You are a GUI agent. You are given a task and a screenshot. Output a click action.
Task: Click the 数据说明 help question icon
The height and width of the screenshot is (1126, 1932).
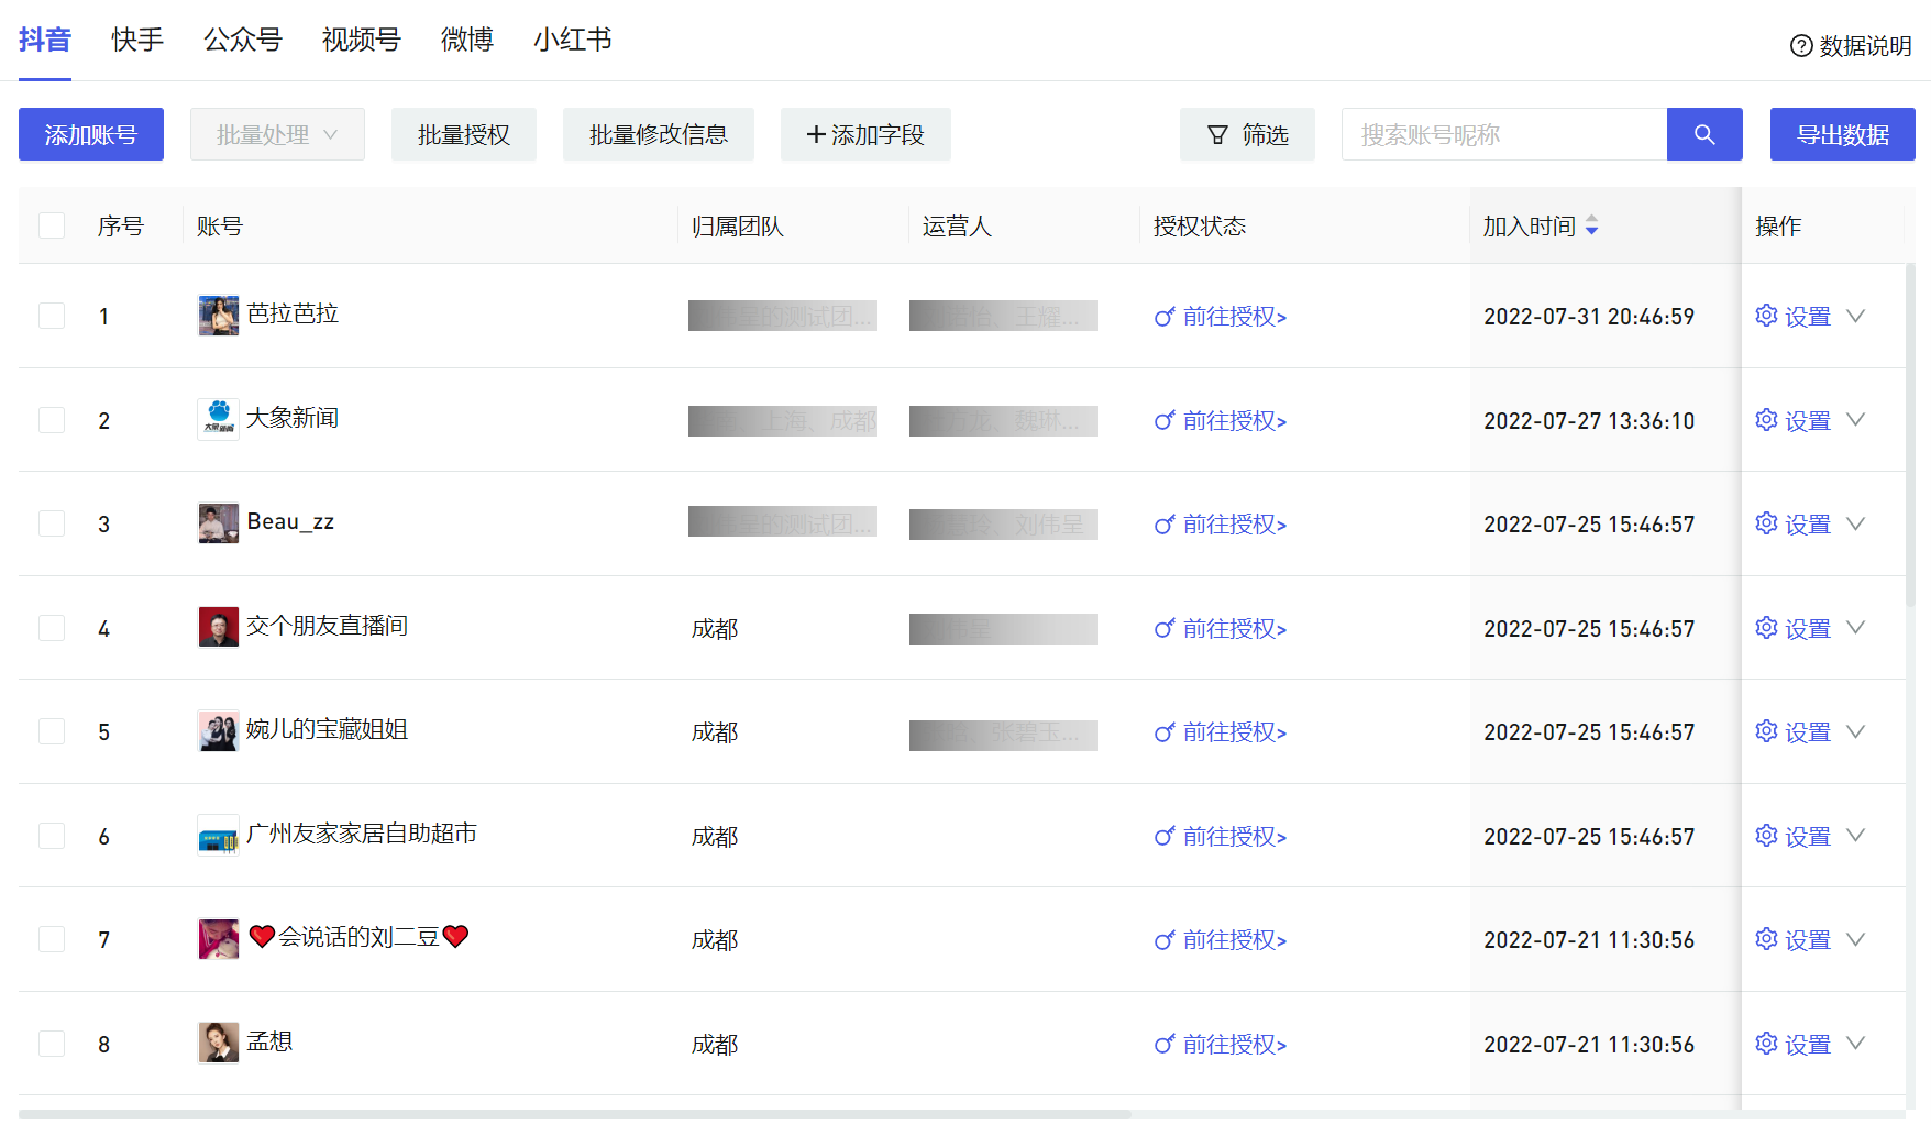[1800, 46]
